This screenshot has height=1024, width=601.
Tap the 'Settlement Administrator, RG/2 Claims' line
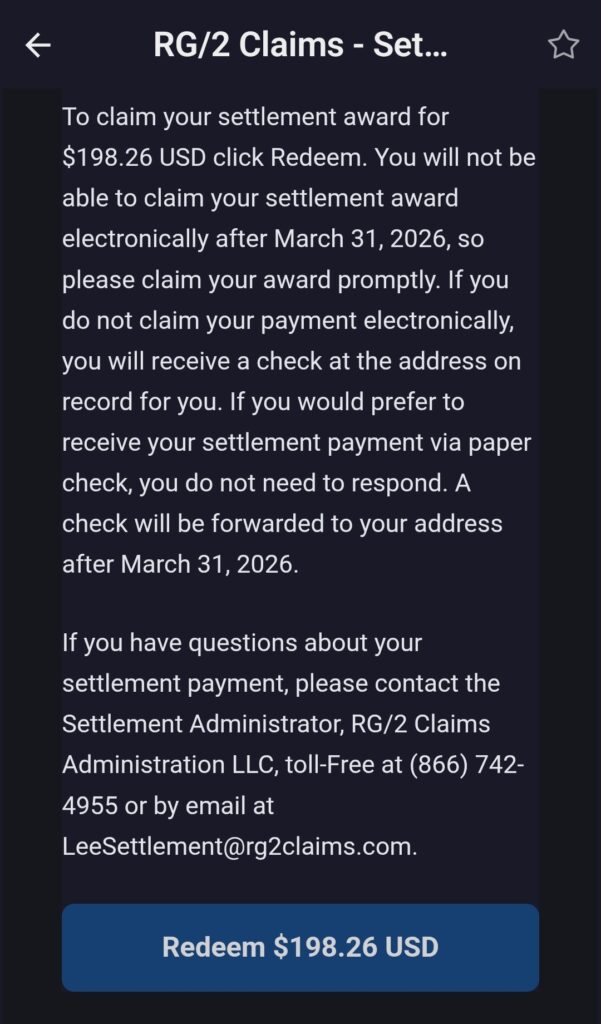click(x=276, y=724)
